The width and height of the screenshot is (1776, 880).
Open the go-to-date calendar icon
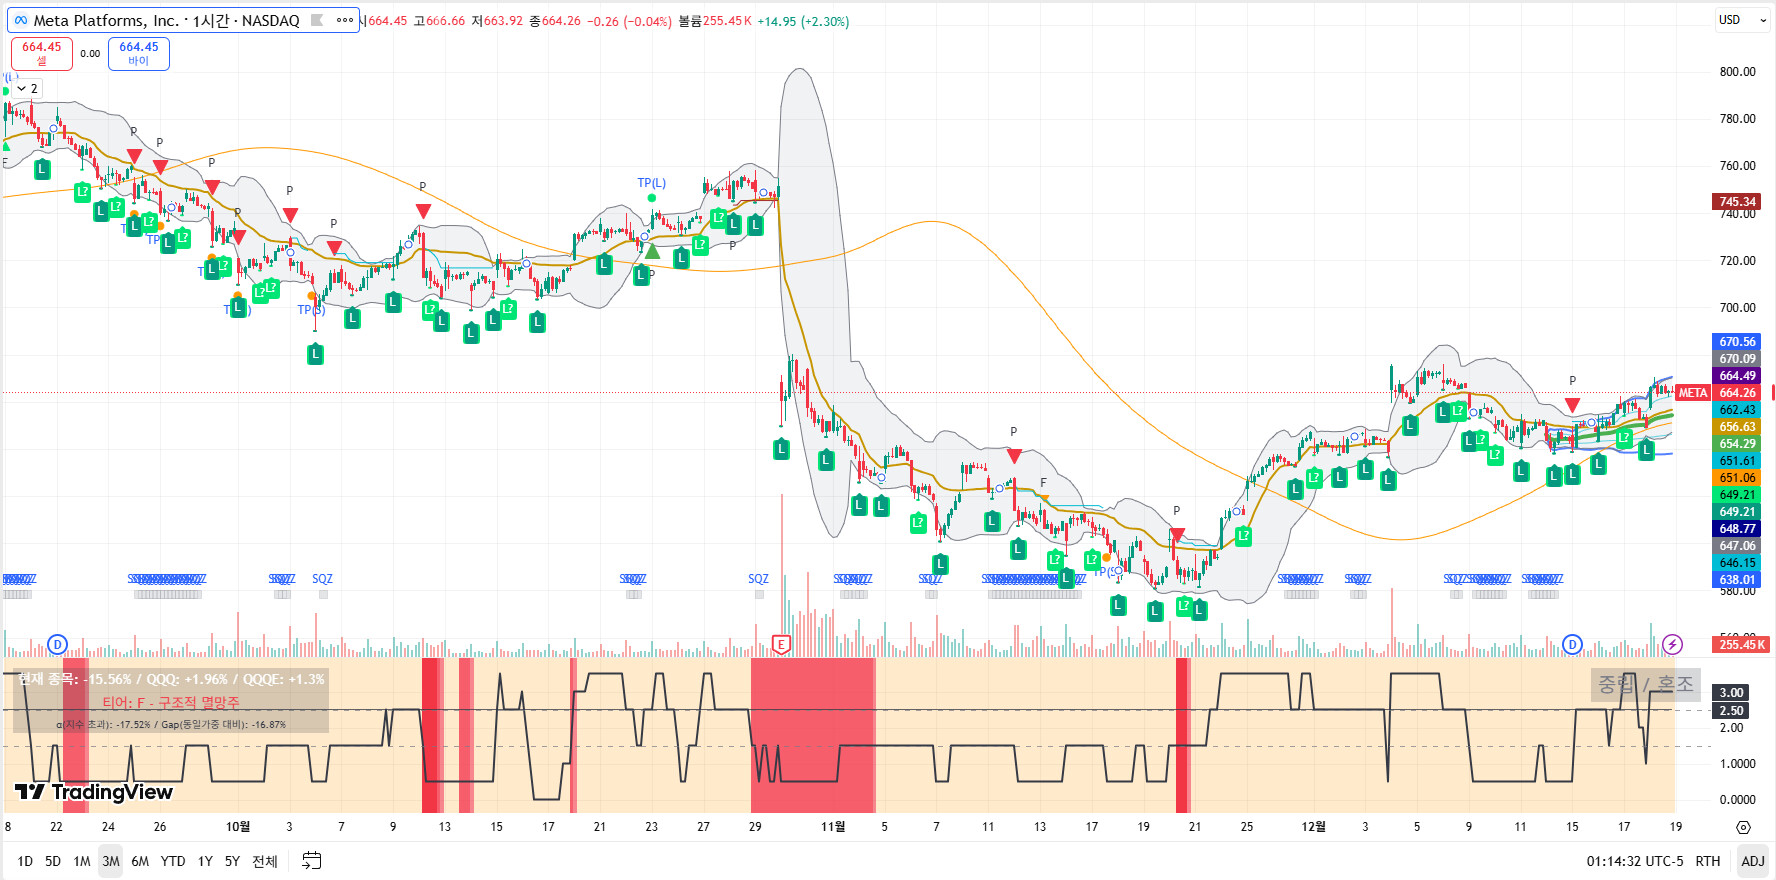(x=312, y=861)
